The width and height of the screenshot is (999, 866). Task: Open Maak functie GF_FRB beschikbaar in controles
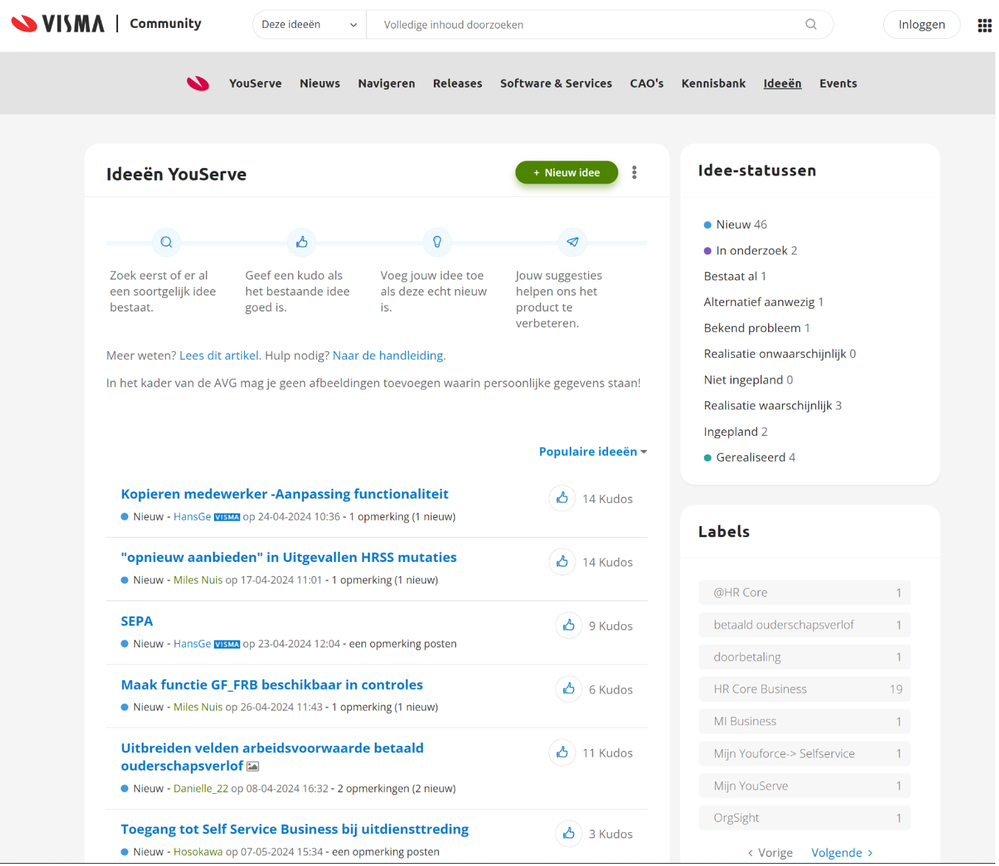(x=272, y=684)
